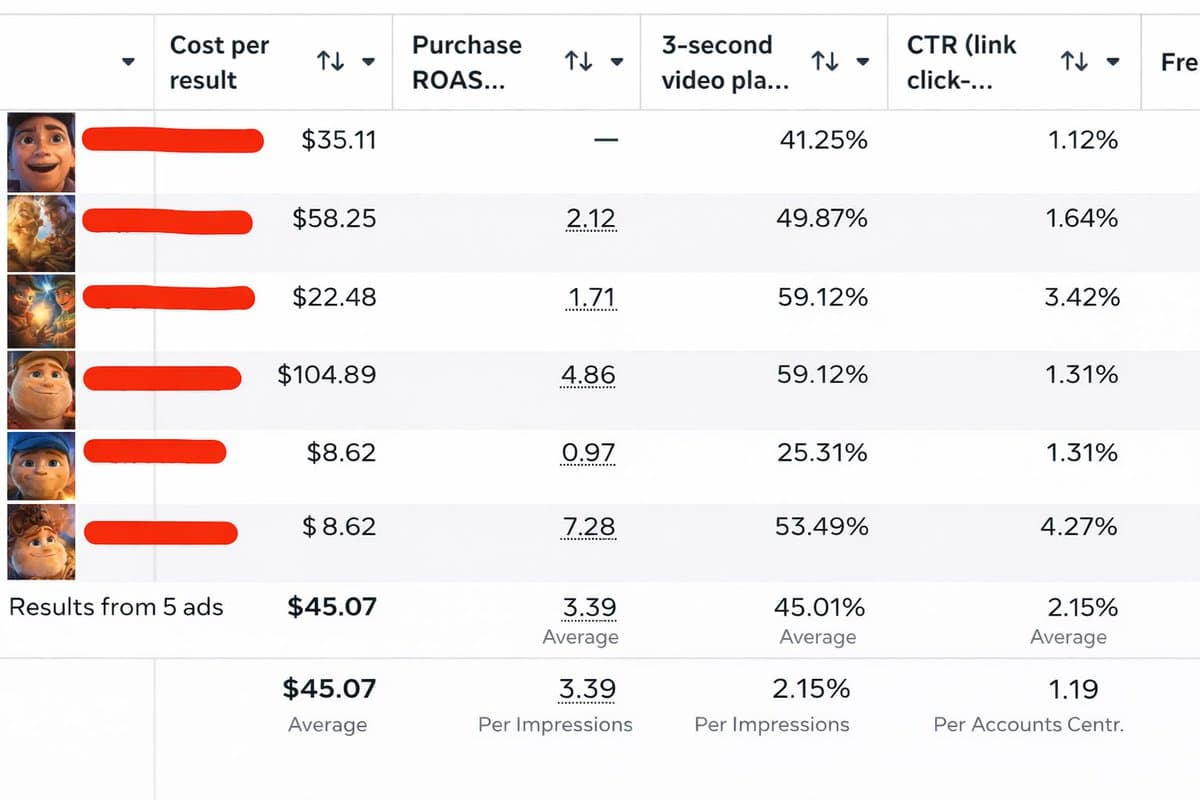Screen dimensions: 1200x800
Task: Click the 3.39 average ROAS in results row
Action: [x=589, y=607]
